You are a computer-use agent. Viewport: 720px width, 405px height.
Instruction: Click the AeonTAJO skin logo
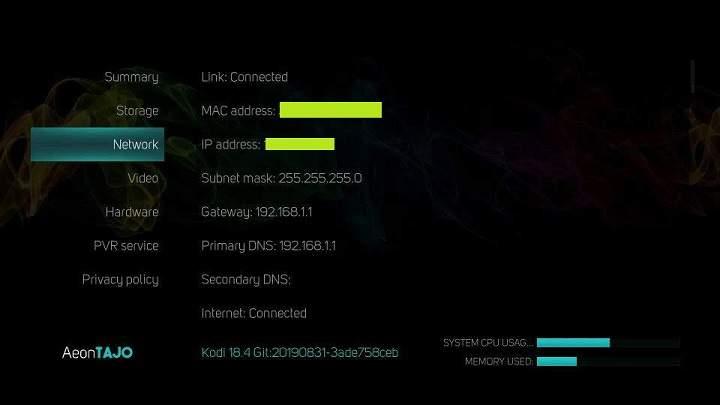point(97,353)
